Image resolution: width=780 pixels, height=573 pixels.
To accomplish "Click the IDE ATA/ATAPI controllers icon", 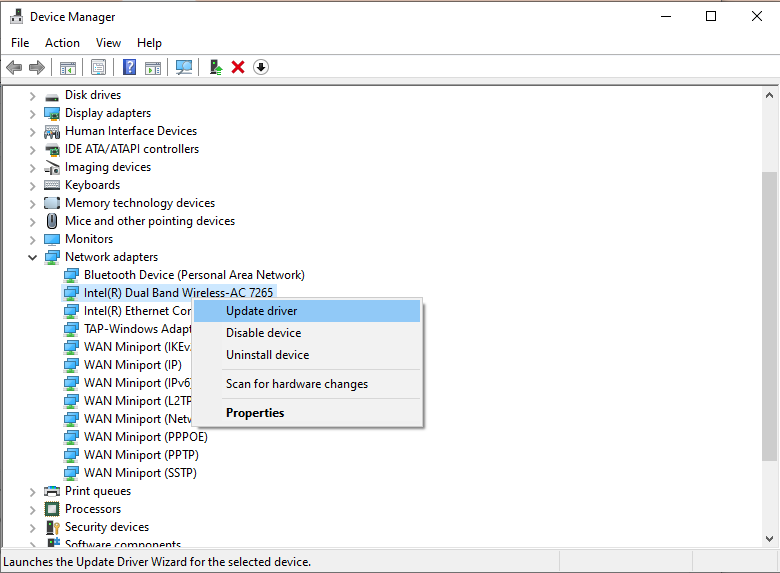I will tap(52, 149).
